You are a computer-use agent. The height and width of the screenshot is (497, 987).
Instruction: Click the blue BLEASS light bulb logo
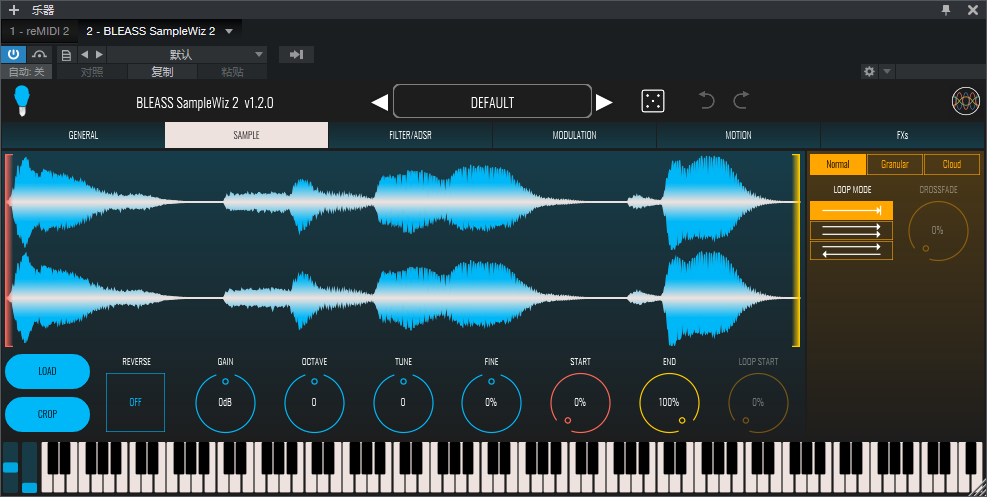22,101
